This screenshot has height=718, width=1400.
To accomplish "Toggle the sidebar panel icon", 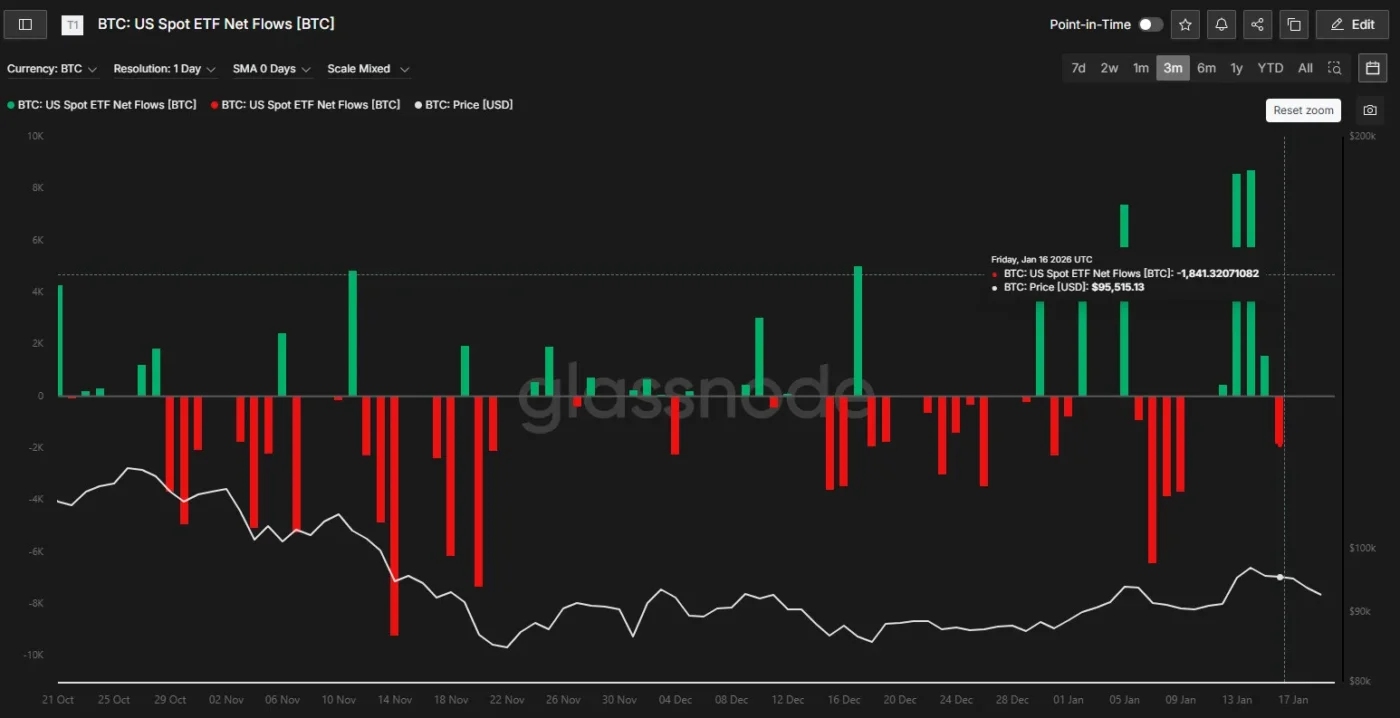I will click(x=25, y=24).
